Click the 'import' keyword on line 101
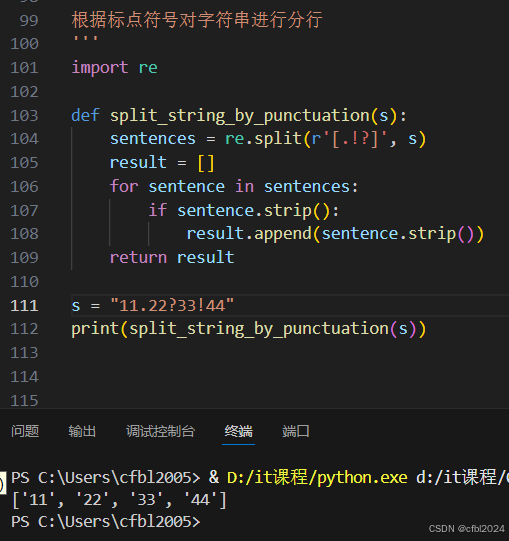Screen dimensions: 509x541 pos(100,67)
